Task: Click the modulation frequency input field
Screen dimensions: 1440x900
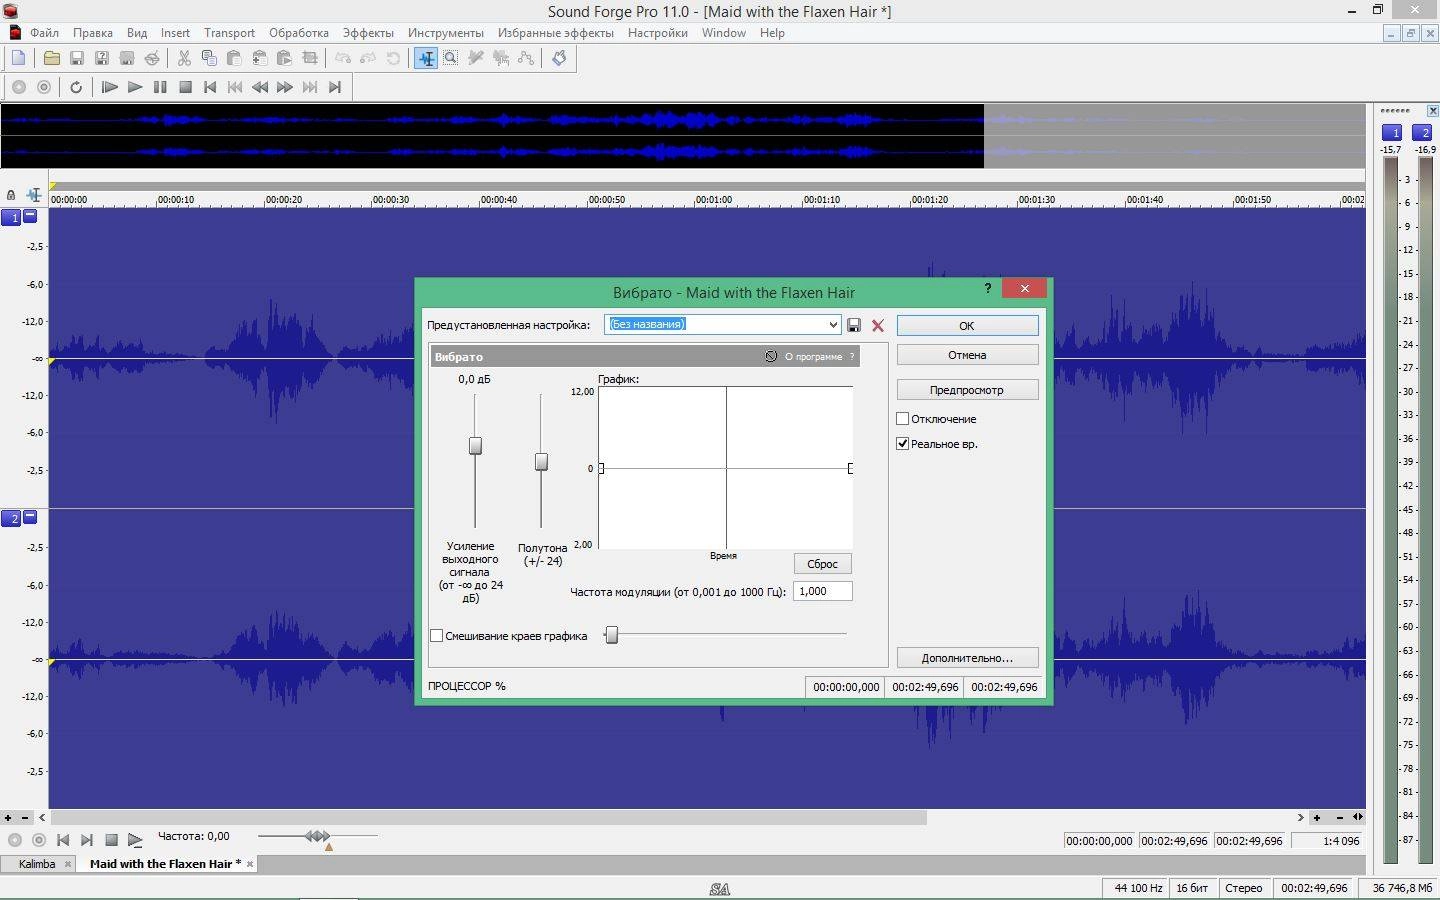Action: point(822,591)
